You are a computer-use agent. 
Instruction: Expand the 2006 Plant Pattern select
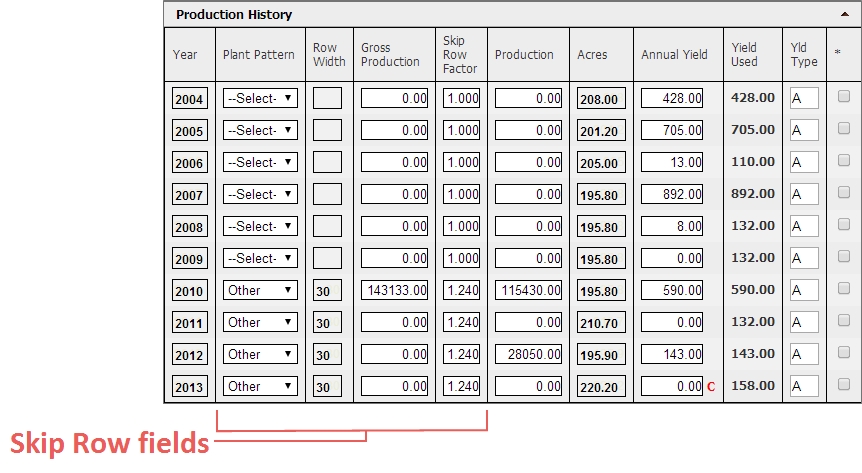260,162
